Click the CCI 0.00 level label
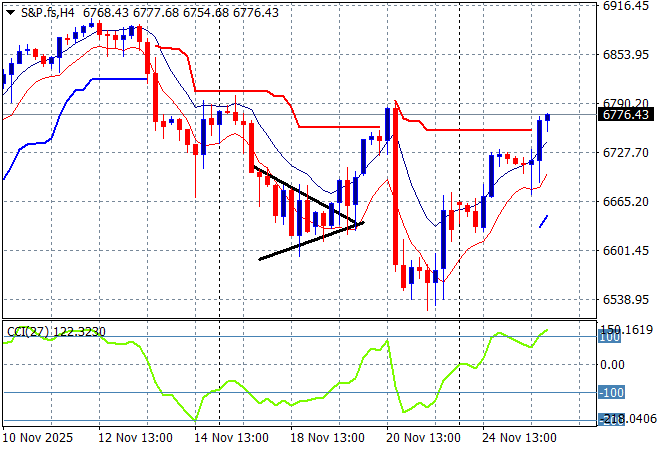Screen dimensions: 660x450 pos(612,365)
